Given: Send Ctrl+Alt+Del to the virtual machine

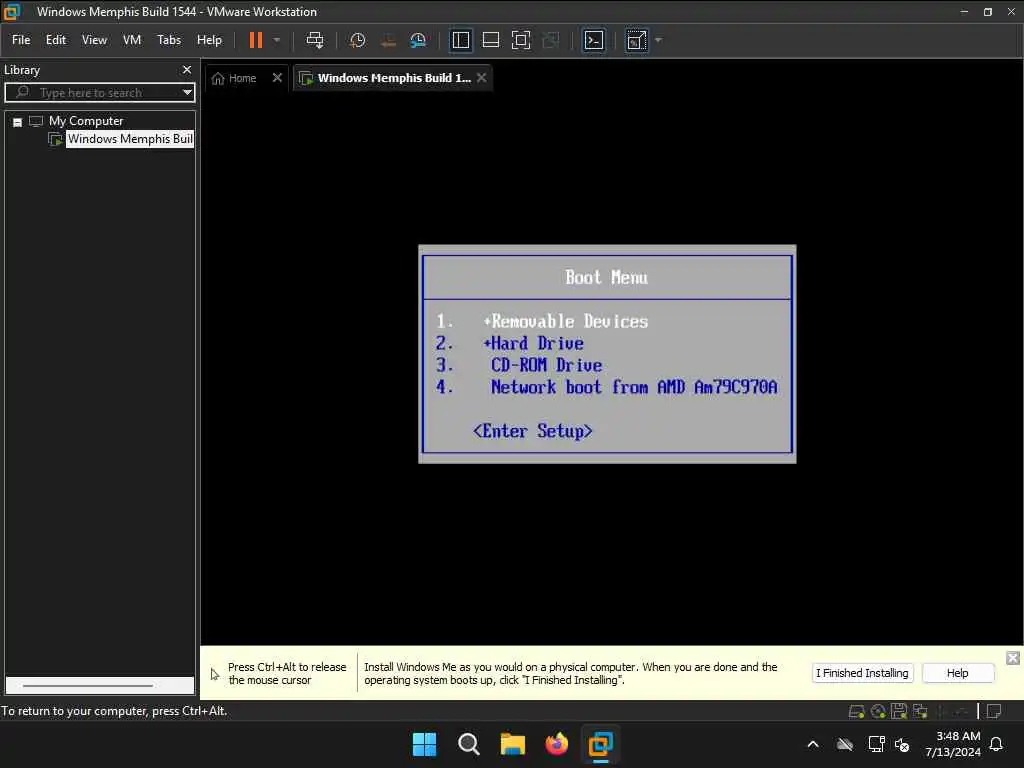Looking at the screenshot, I should click(x=315, y=40).
